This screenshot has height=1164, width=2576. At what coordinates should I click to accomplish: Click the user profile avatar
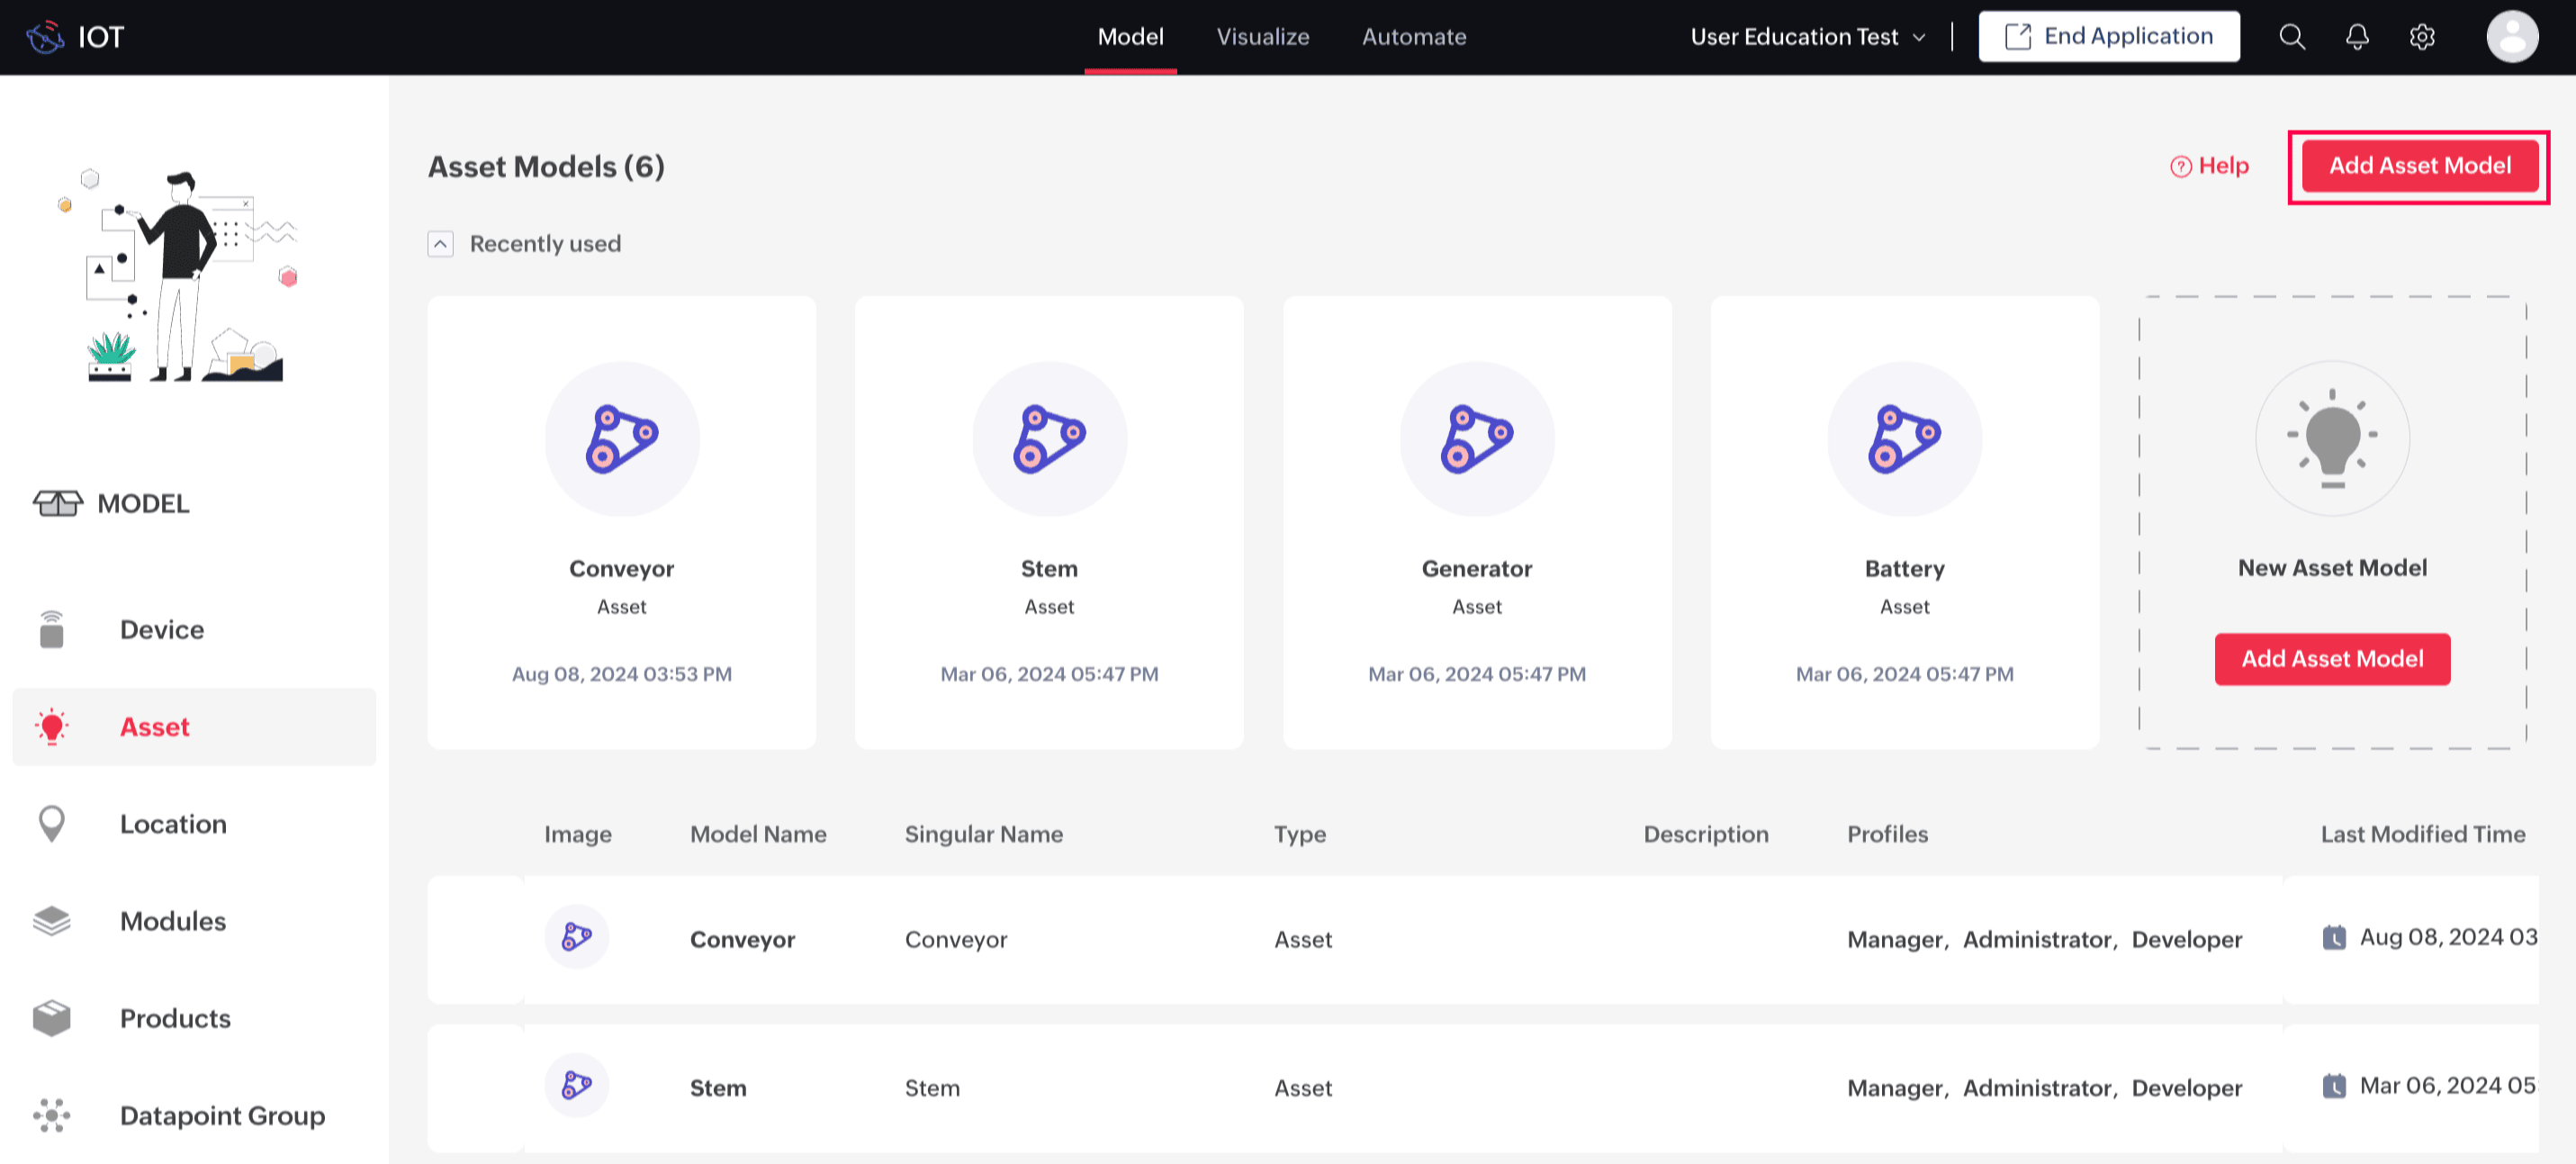(2511, 37)
